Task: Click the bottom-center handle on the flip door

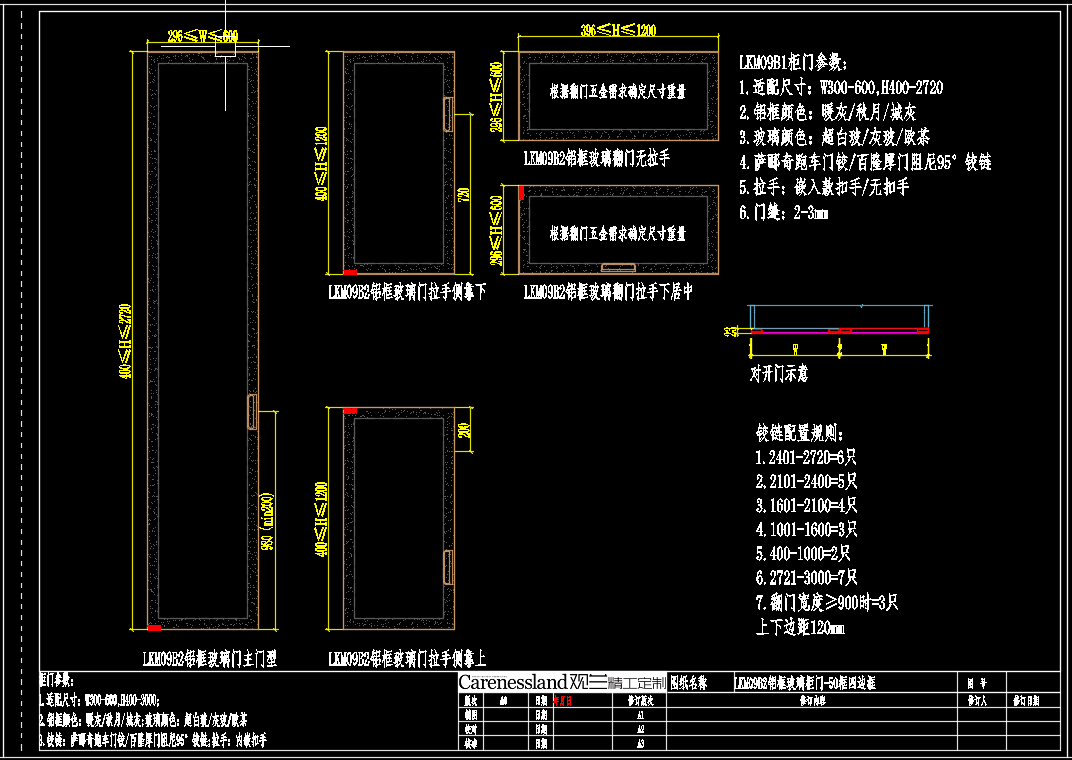Action: 619,267
